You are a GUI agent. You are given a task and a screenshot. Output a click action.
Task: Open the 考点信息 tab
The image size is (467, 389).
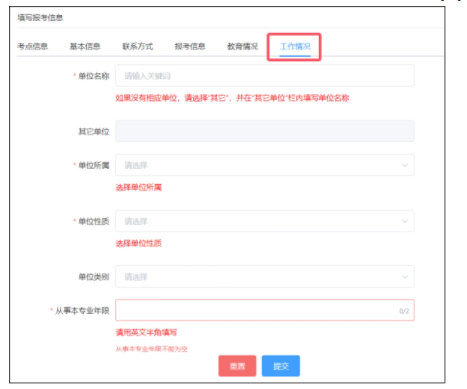pyautogui.click(x=32, y=46)
